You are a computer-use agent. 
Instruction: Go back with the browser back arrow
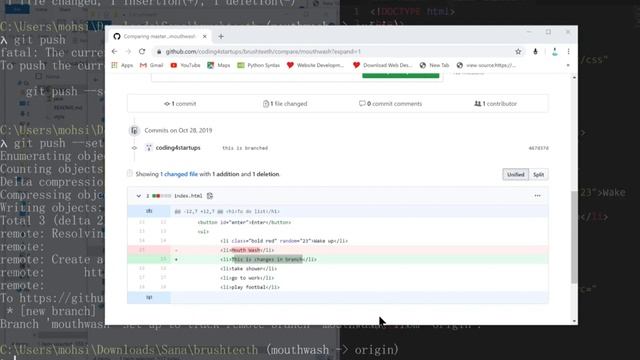(114, 51)
